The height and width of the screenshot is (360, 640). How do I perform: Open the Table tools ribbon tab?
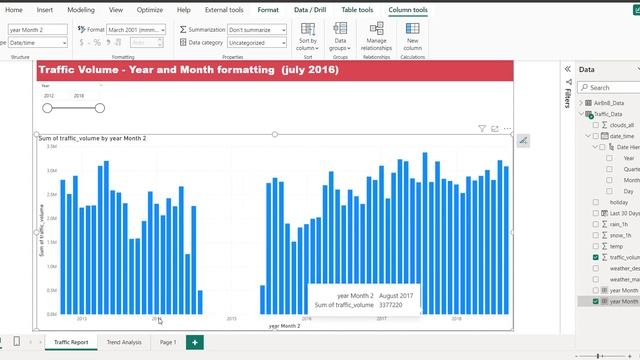(357, 10)
